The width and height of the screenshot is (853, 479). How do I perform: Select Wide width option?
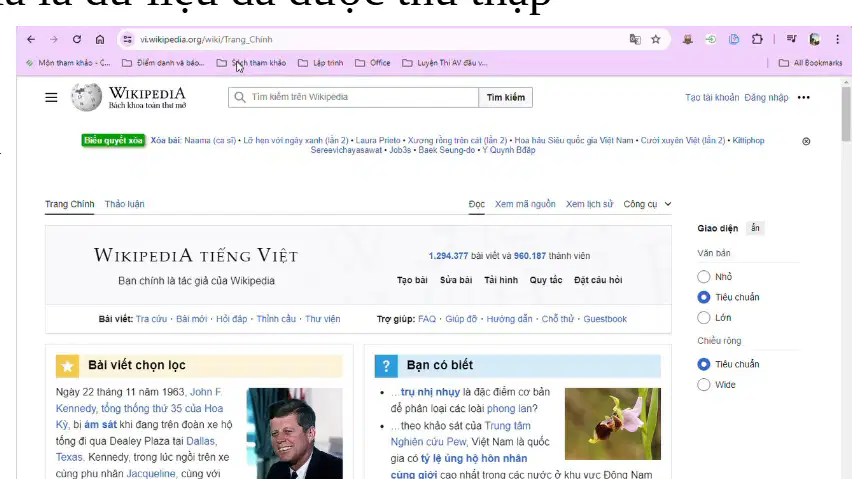point(703,384)
